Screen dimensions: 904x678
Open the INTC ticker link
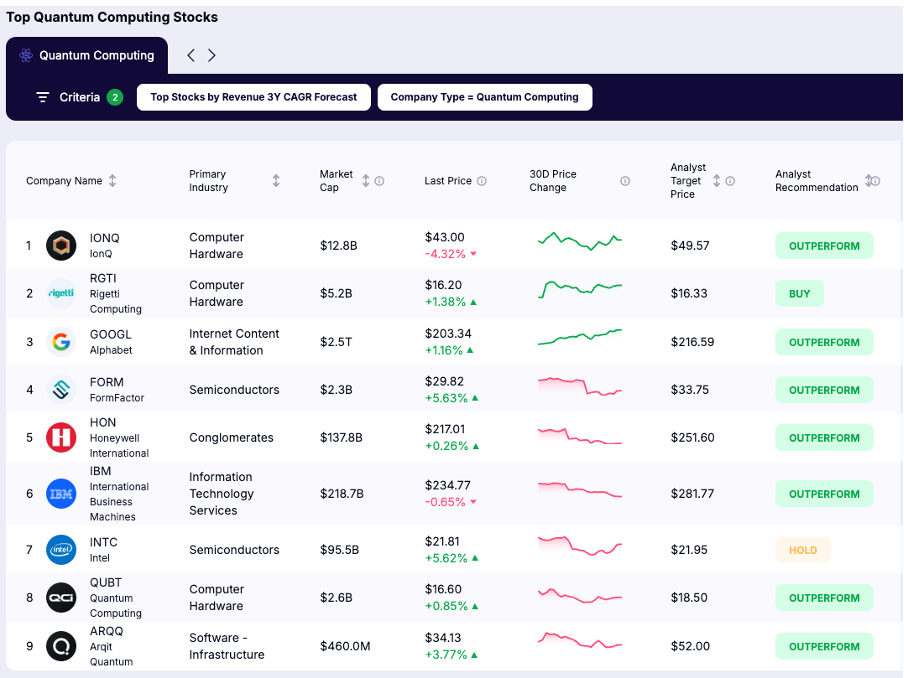104,543
